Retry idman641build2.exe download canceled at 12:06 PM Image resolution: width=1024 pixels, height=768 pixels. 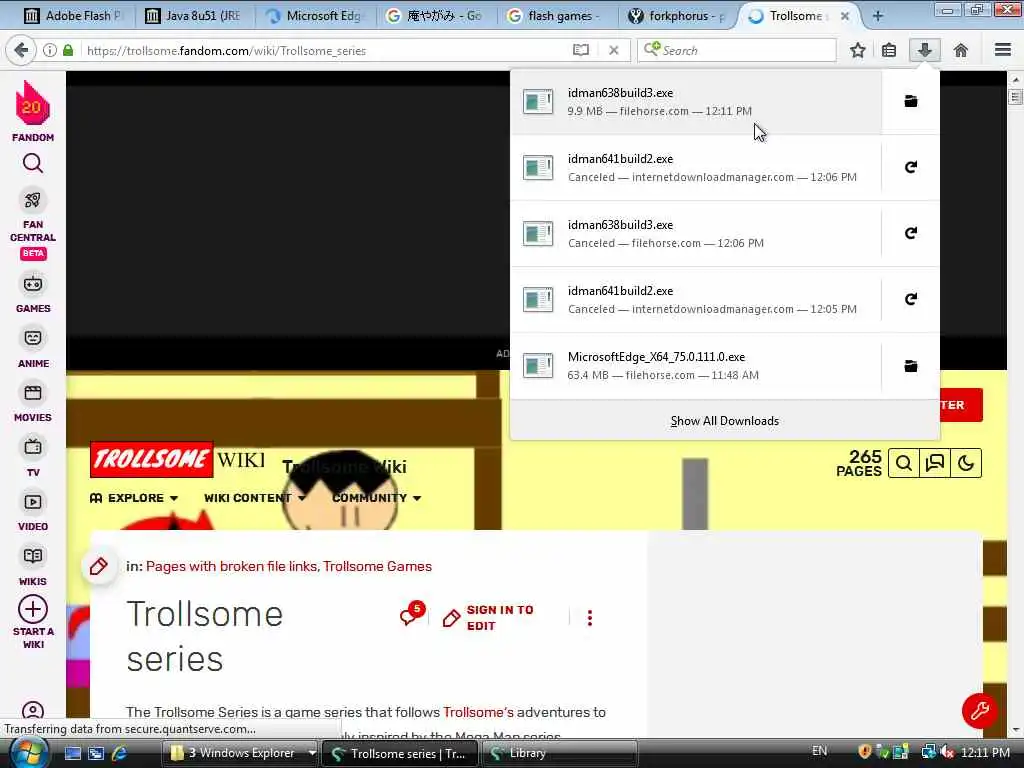pyautogui.click(x=910, y=167)
